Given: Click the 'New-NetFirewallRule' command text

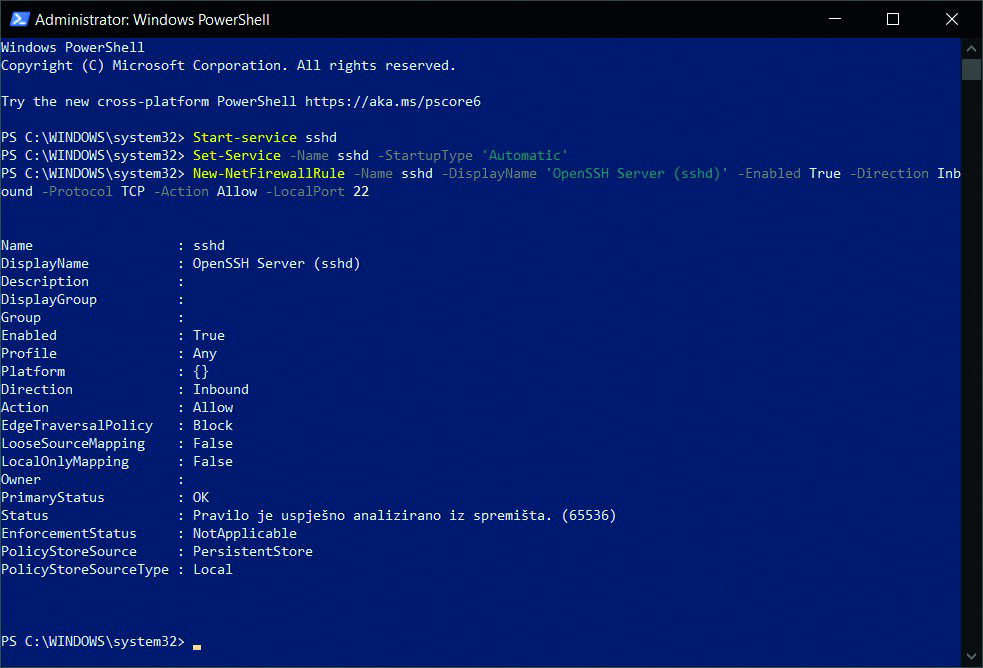Looking at the screenshot, I should coord(268,173).
